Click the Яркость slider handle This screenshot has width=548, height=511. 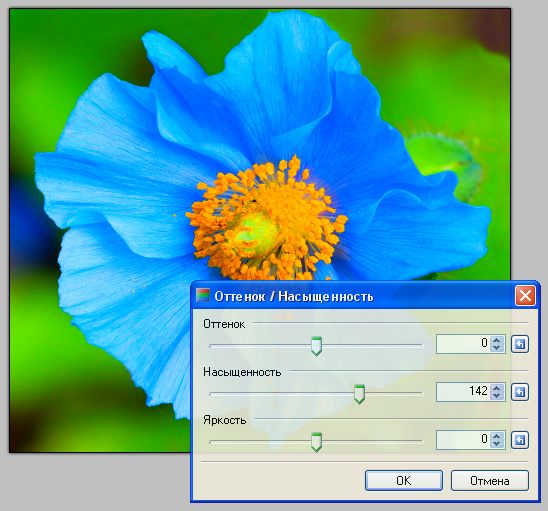pos(316,442)
